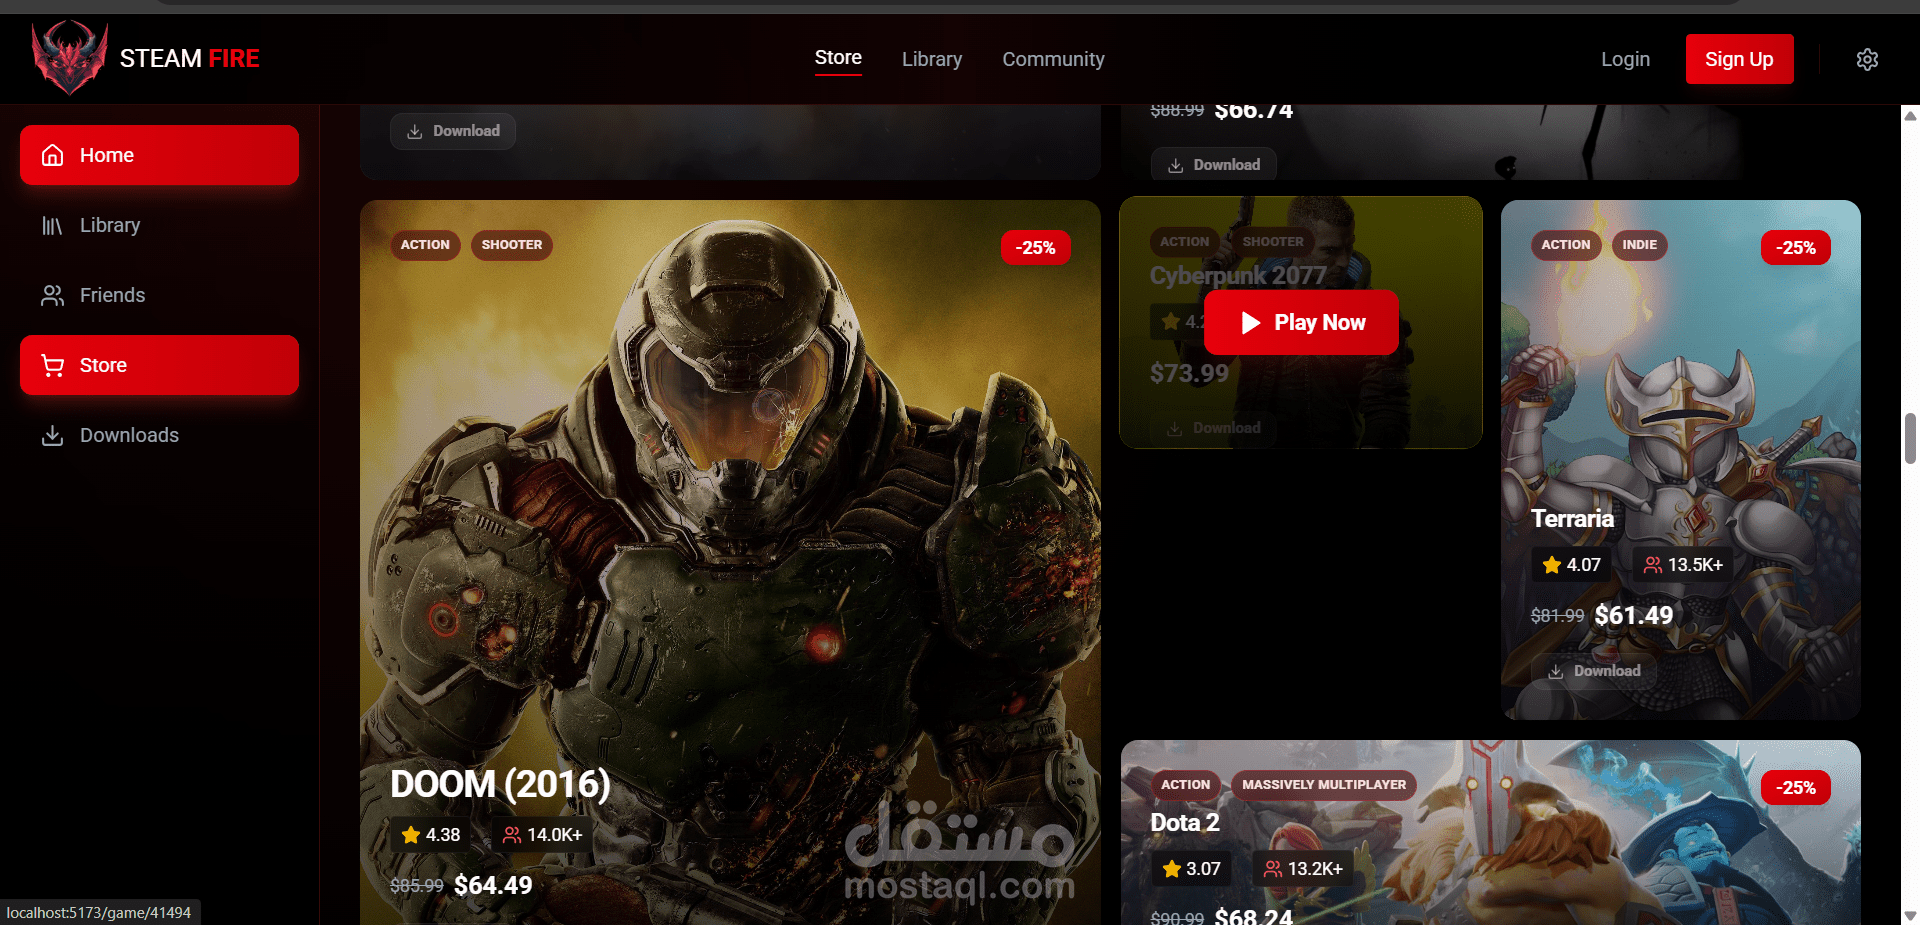Image resolution: width=1920 pixels, height=925 pixels.
Task: Click Download on the Cyberpunk 2077 card
Action: click(1214, 428)
